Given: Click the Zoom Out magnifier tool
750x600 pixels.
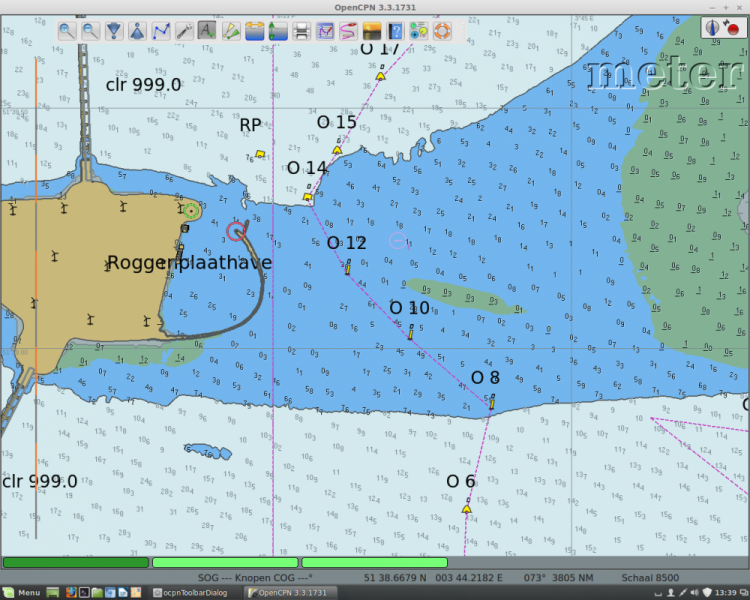Looking at the screenshot, I should pyautogui.click(x=90, y=31).
